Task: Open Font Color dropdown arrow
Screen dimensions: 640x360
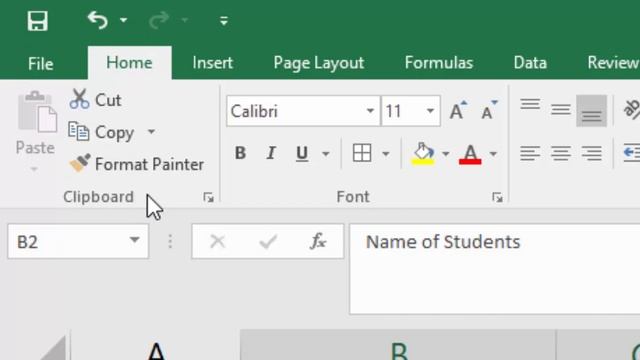Action: pyautogui.click(x=493, y=154)
